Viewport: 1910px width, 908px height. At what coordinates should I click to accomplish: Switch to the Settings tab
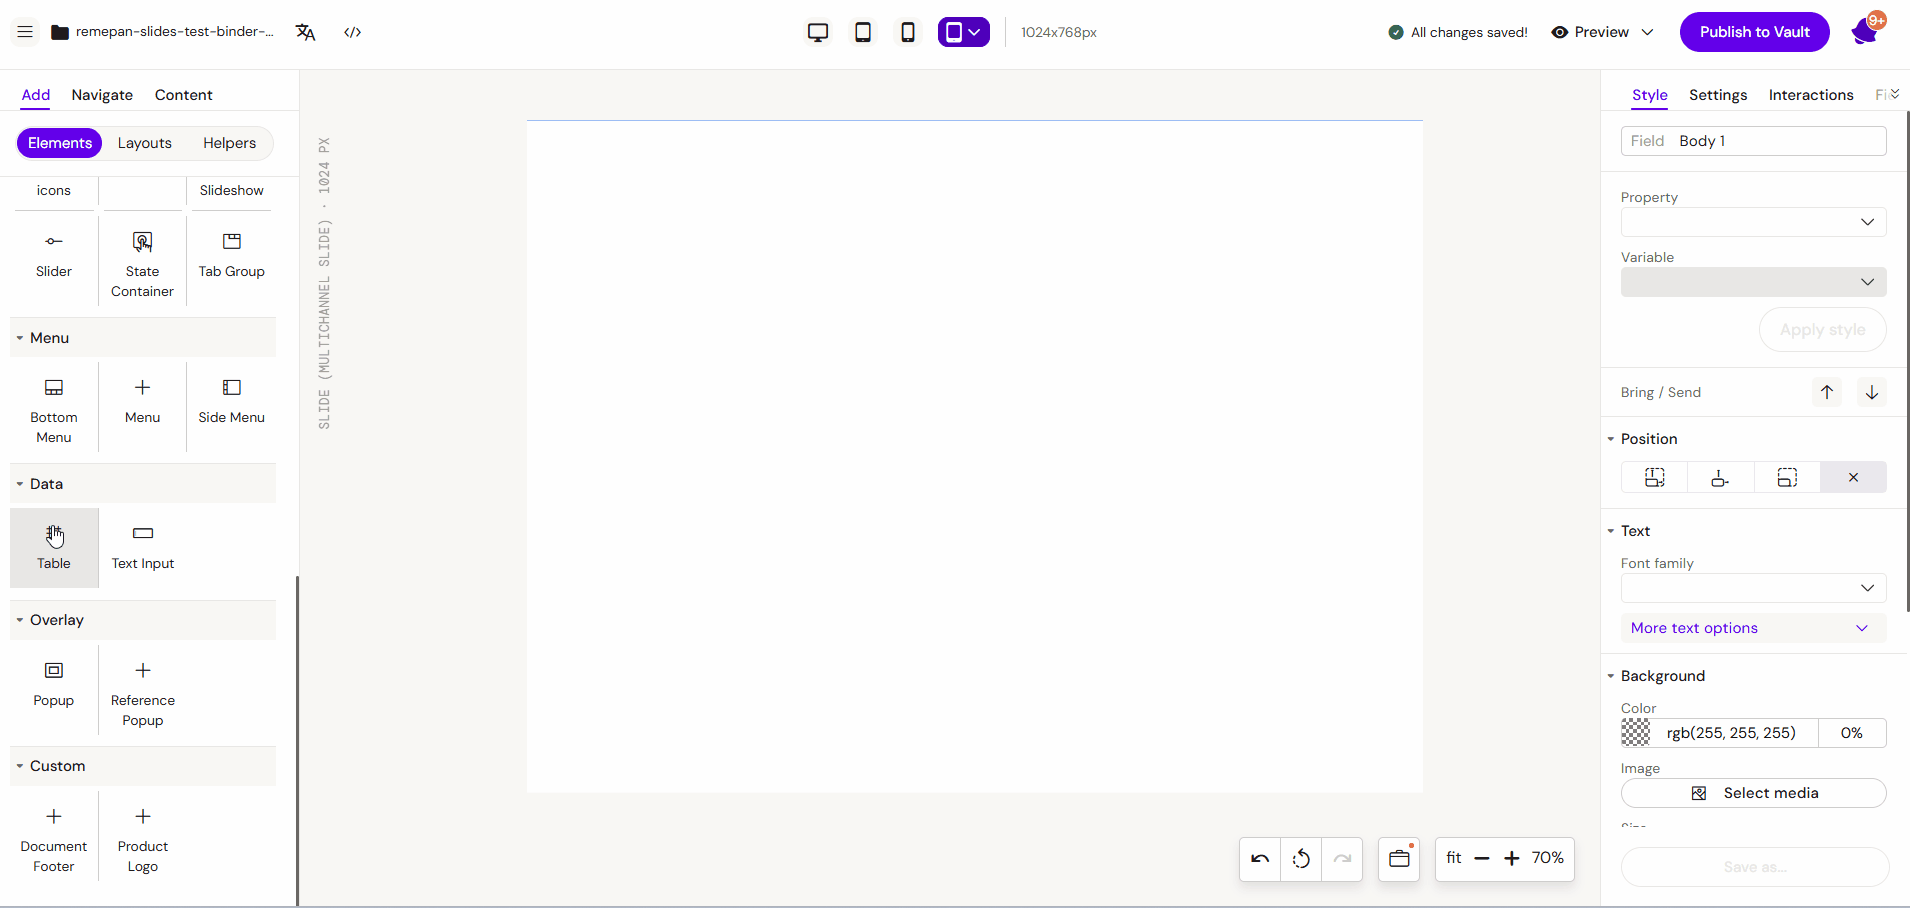coord(1718,95)
